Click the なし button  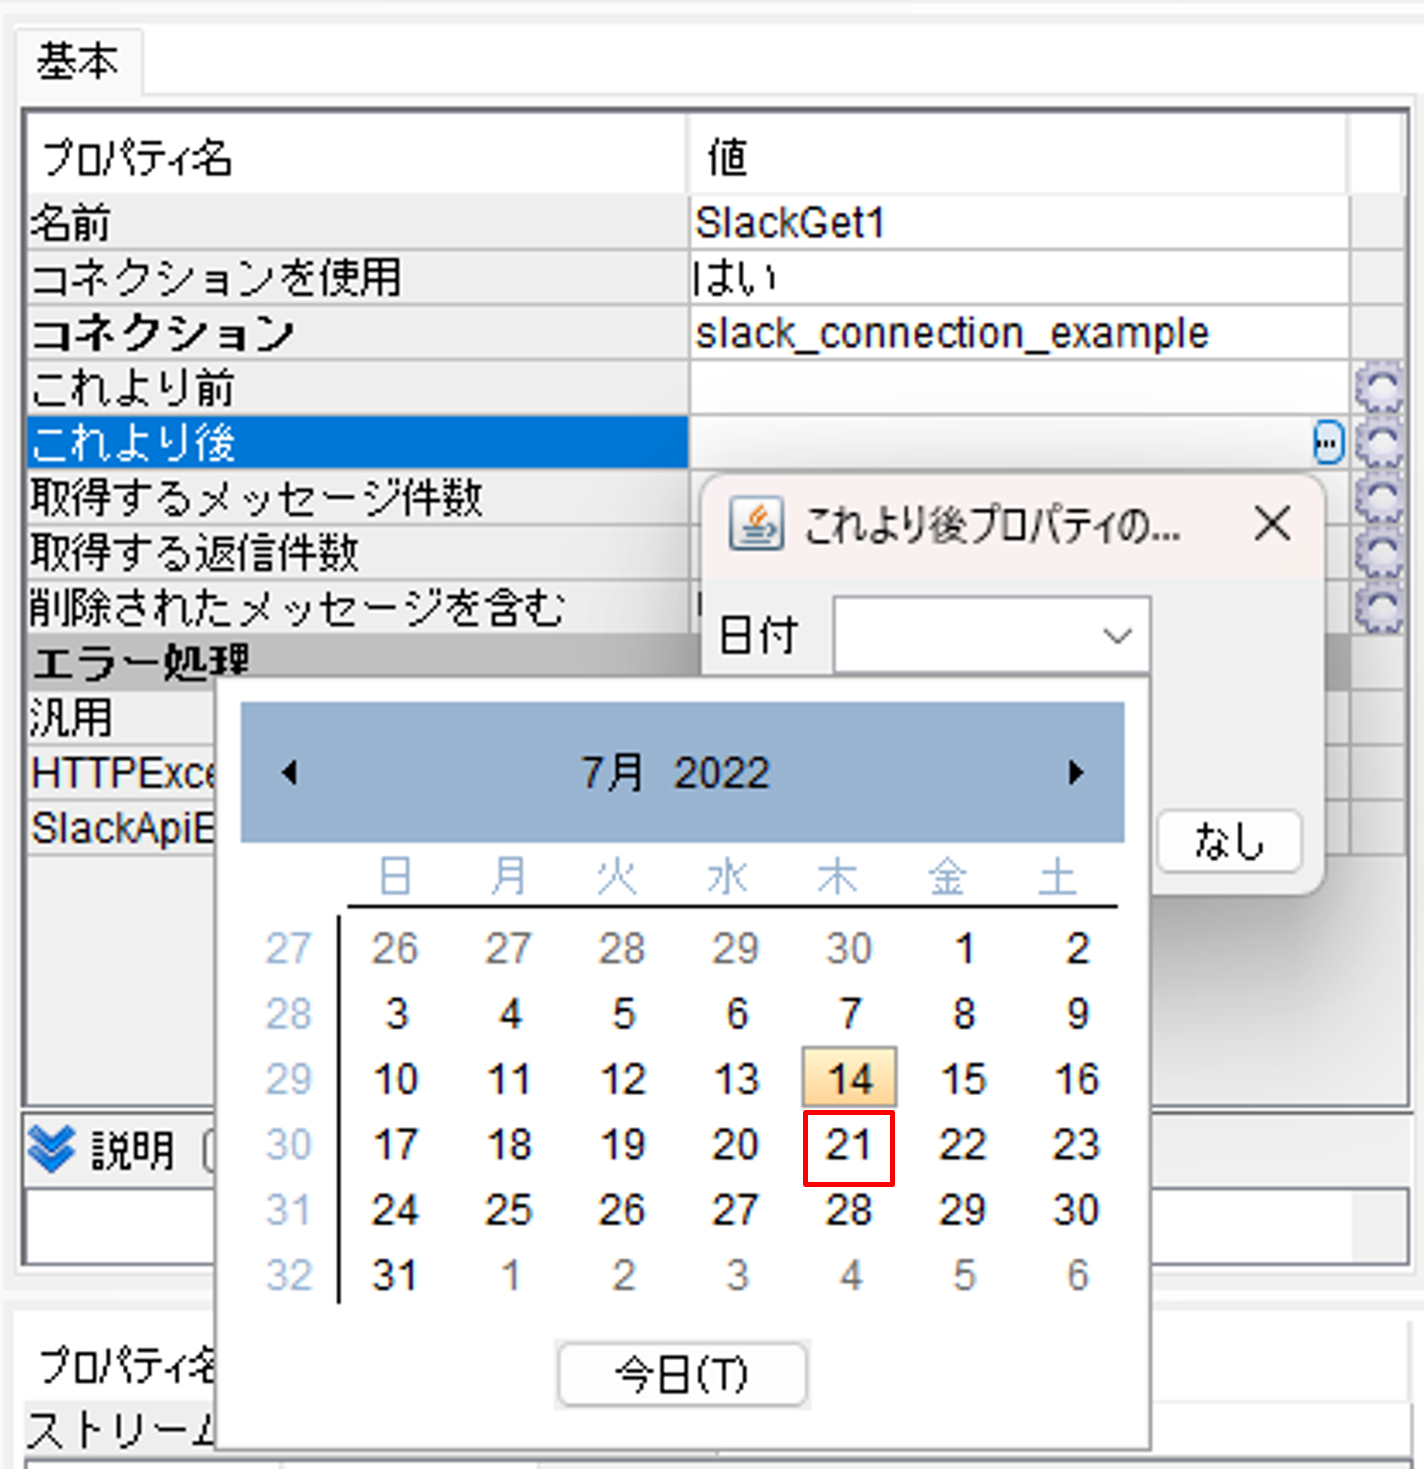pyautogui.click(x=1230, y=841)
